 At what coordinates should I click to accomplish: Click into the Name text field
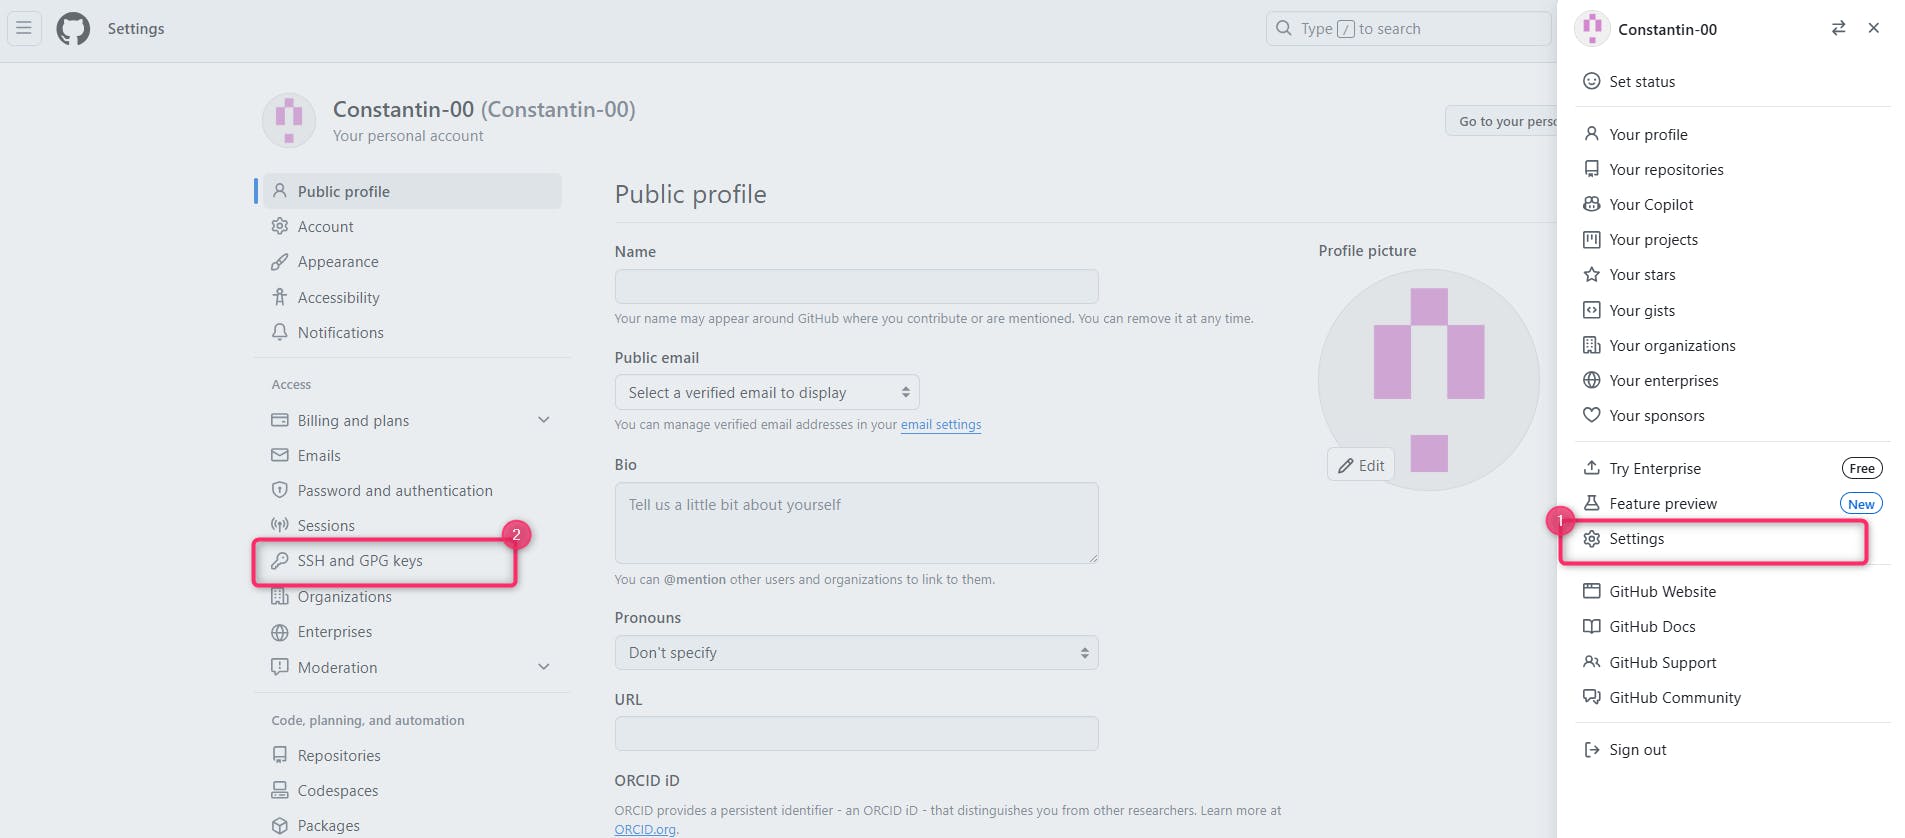point(856,286)
